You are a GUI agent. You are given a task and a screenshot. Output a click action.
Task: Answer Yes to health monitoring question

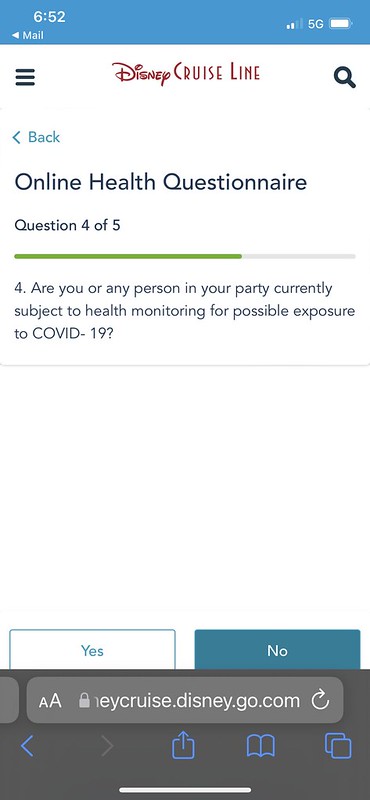tap(92, 650)
